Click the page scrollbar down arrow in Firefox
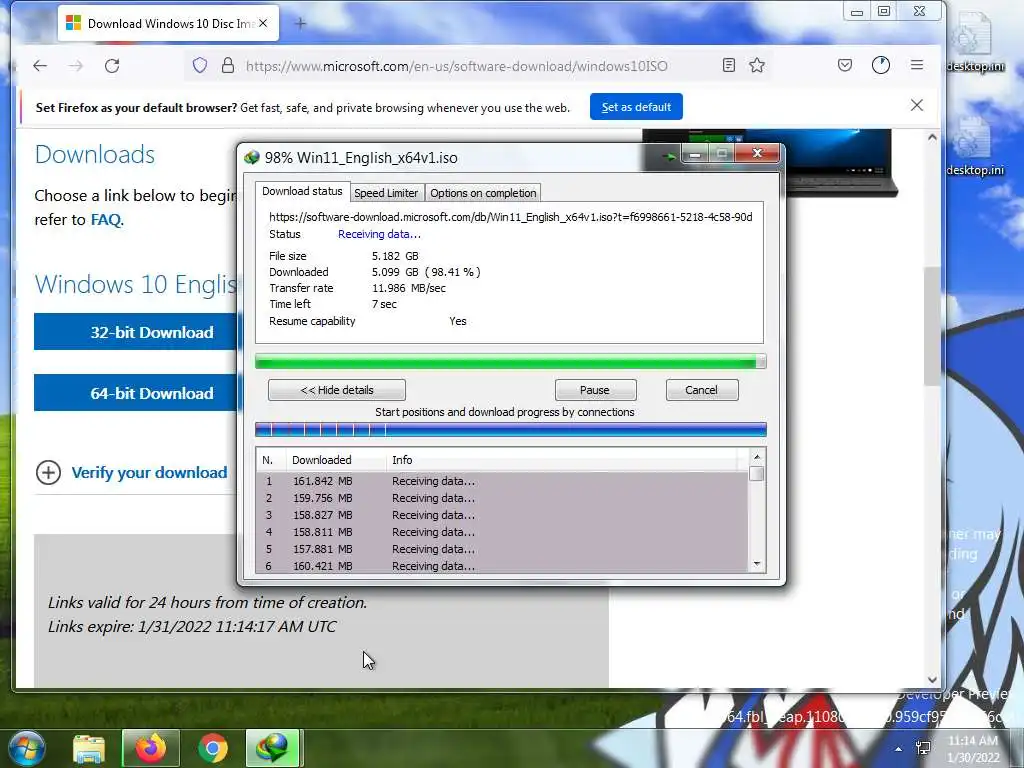The width and height of the screenshot is (1024, 768). 933,679
